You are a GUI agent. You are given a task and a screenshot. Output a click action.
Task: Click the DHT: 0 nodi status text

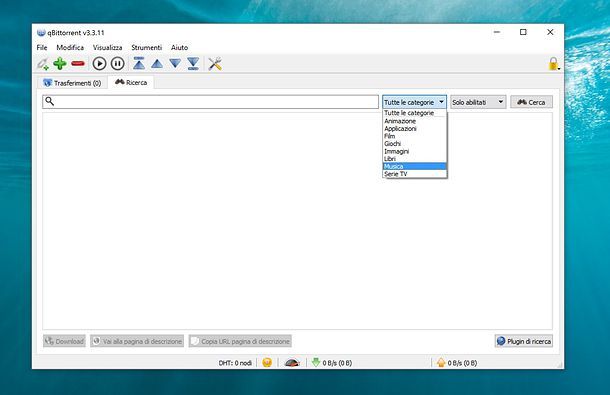point(235,363)
